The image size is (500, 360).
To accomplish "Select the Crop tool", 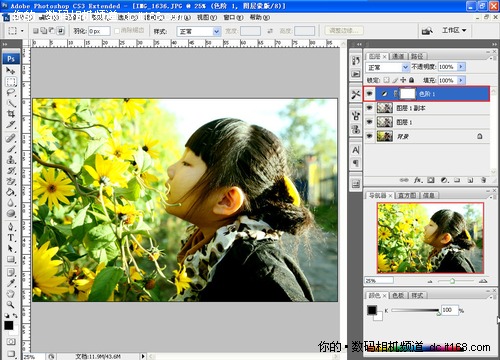I will click(x=11, y=114).
